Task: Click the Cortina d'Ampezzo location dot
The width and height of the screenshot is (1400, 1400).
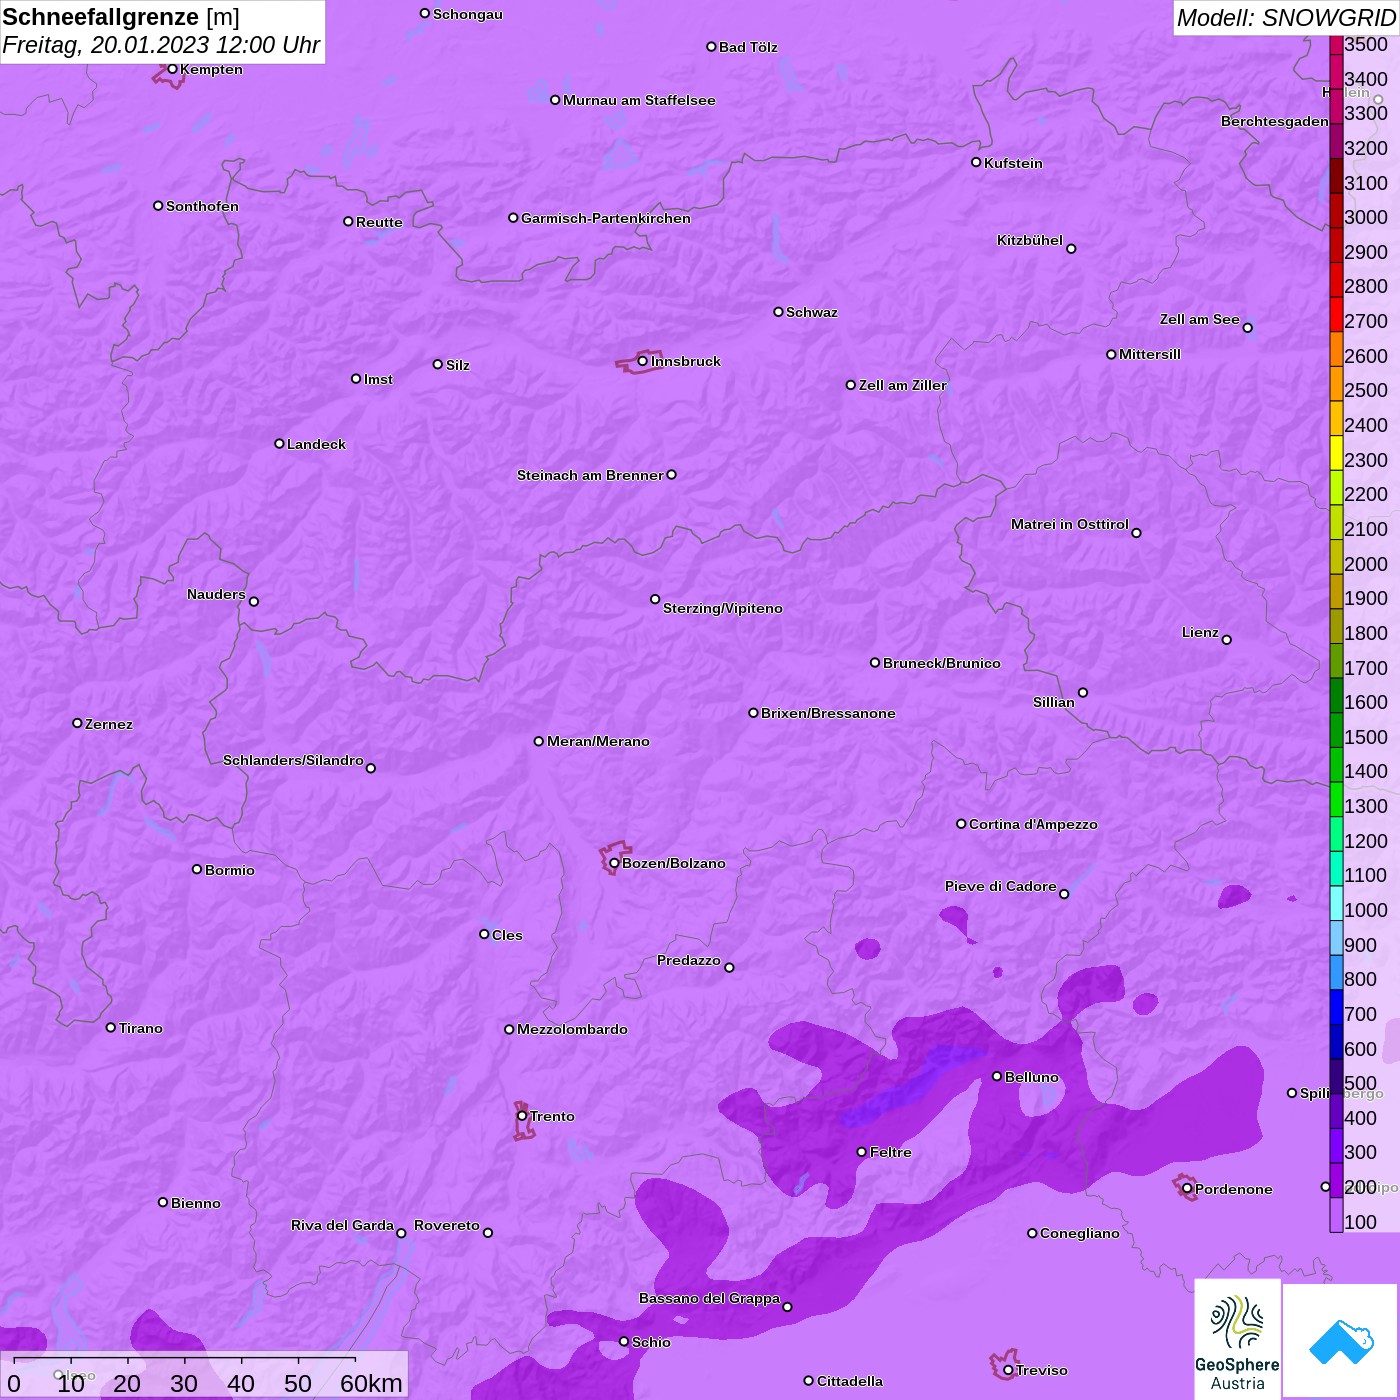Action: click(x=961, y=824)
